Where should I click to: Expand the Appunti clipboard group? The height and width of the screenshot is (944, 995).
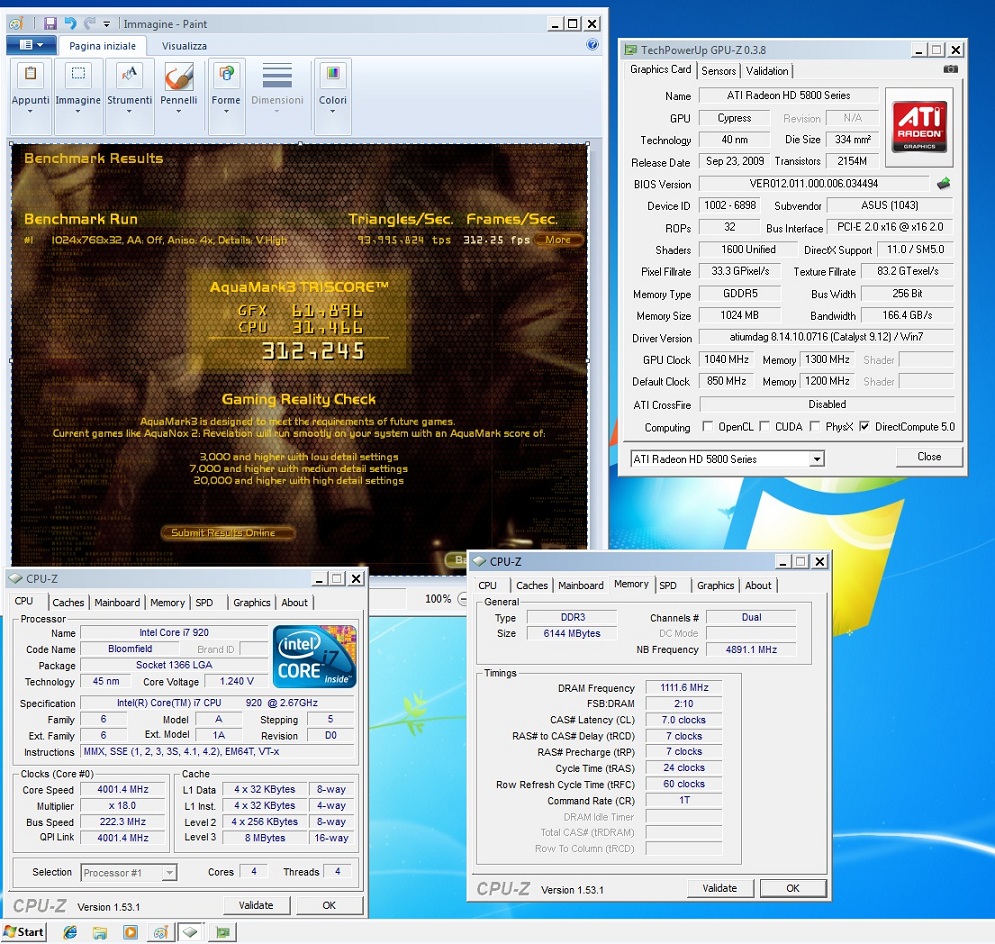pyautogui.click(x=30, y=96)
